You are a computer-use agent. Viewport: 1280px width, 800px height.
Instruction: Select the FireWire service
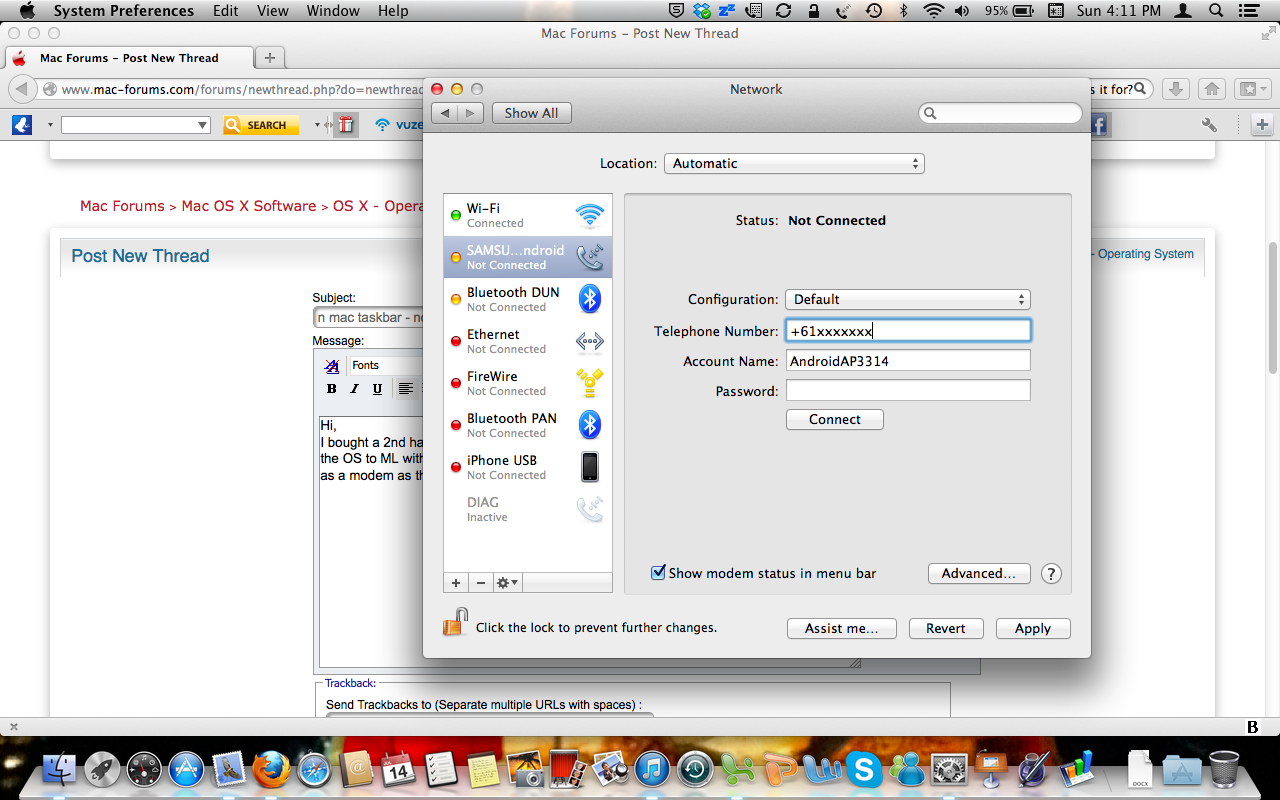coord(528,383)
